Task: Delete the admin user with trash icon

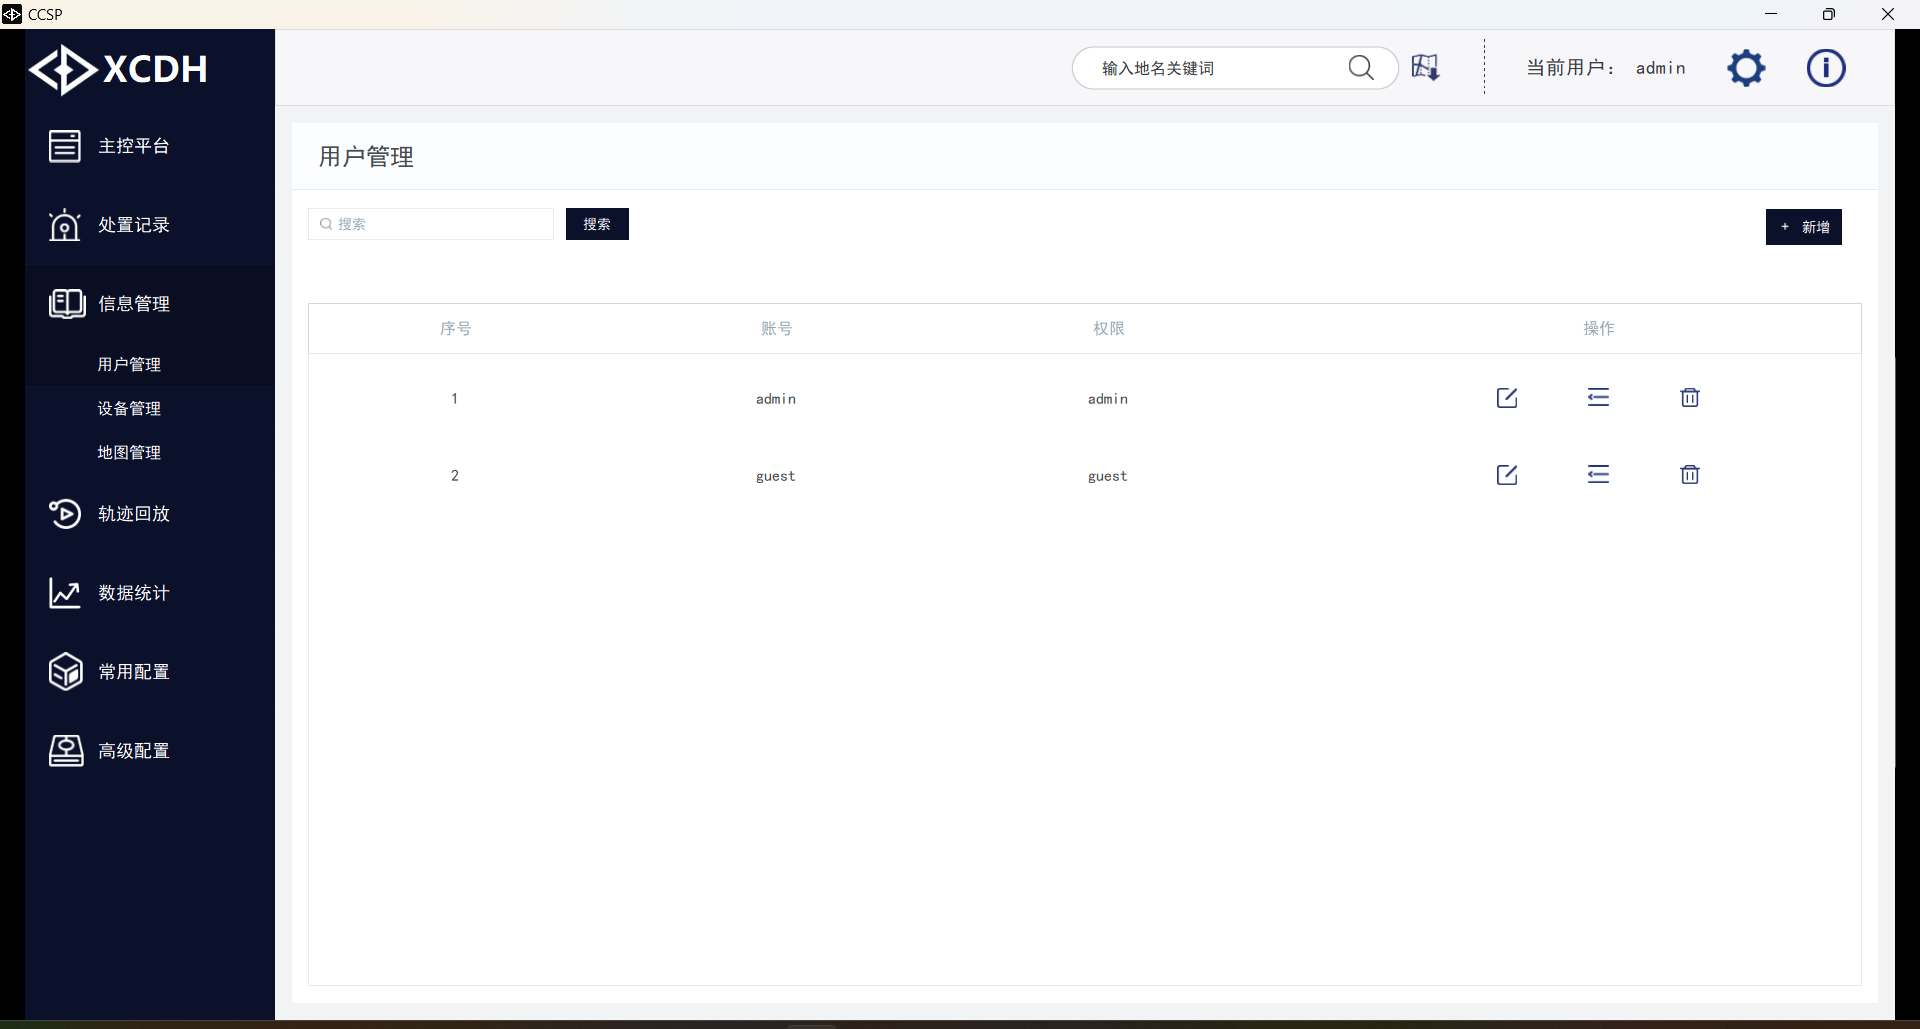Action: pyautogui.click(x=1690, y=398)
